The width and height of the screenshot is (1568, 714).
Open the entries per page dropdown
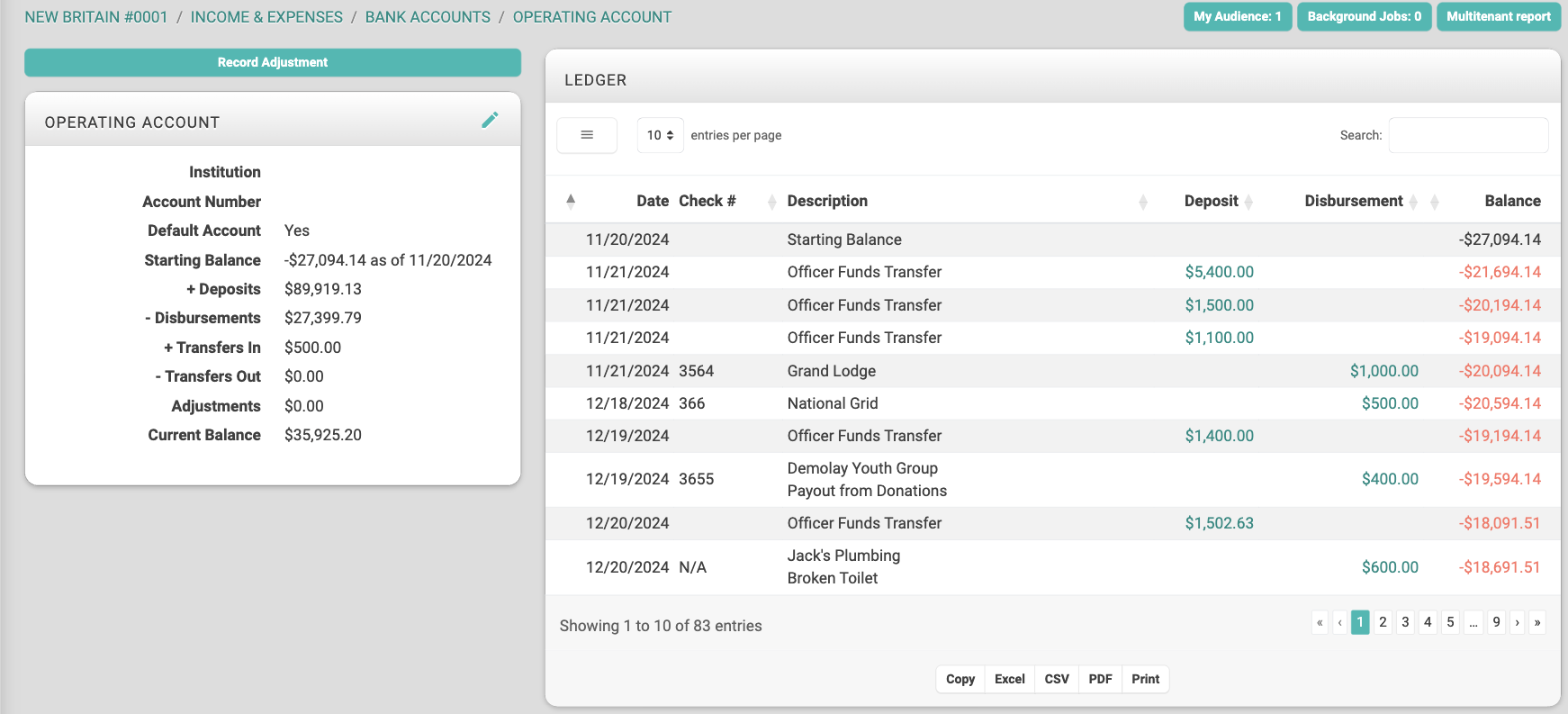(x=660, y=135)
